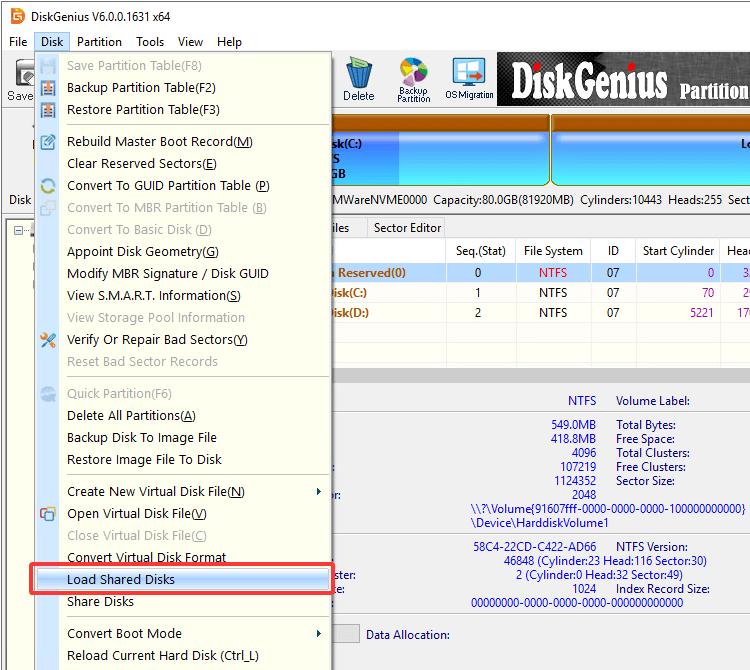
Task: Click the Open Virtual Disk File icon
Action: (48, 514)
